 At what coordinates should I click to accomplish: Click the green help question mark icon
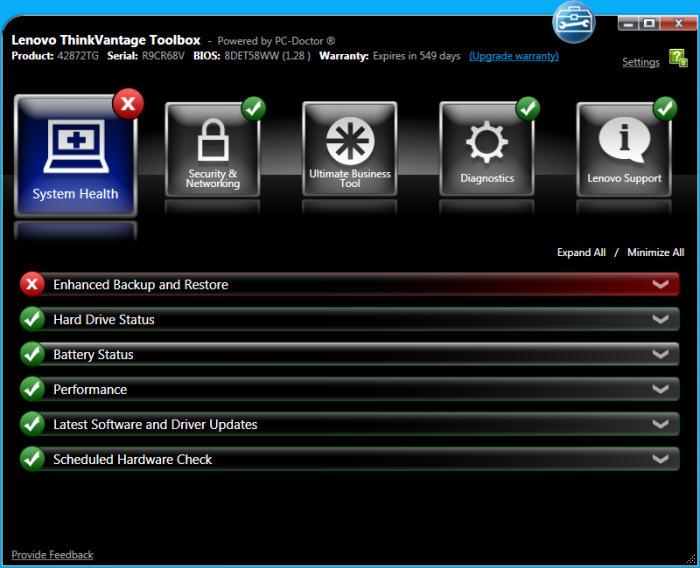pos(678,59)
